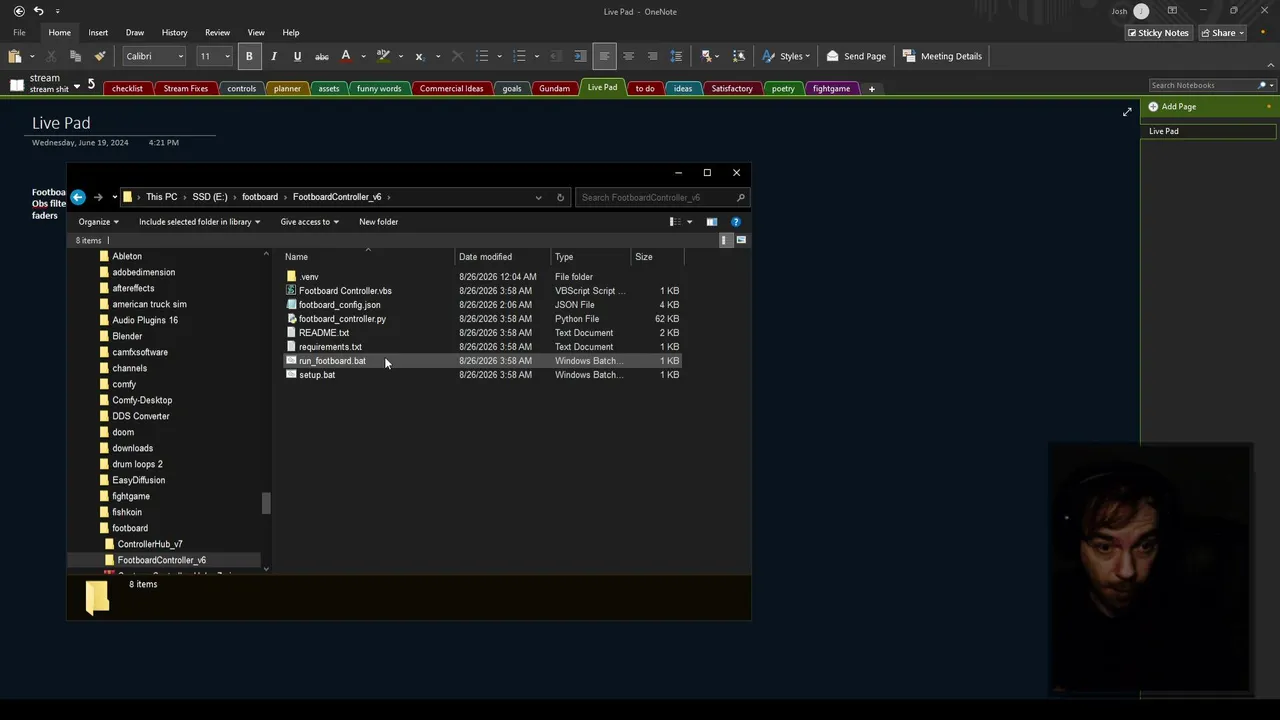Open the Insert ribbon tab

pos(98,33)
